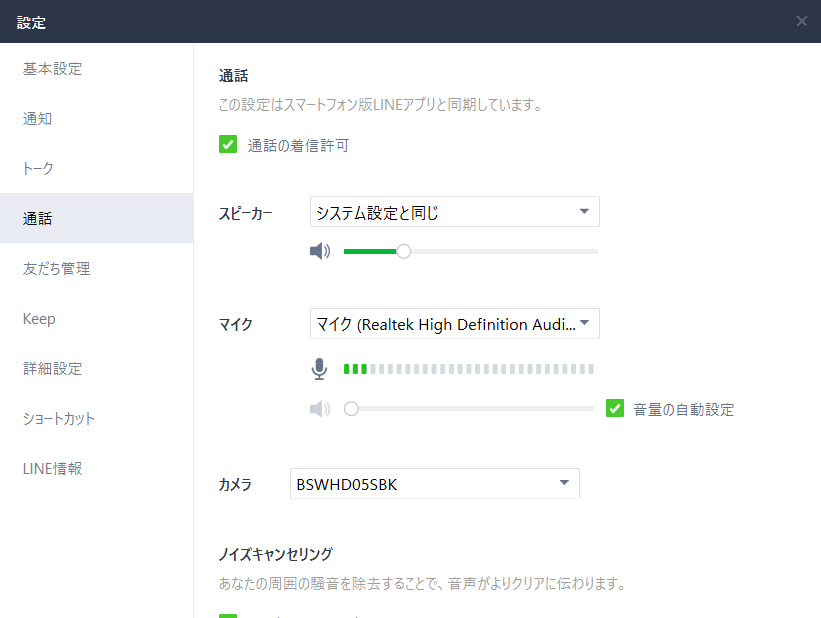This screenshot has height=618, width=821.
Task: Click the 通話 section heading
Action: point(234,76)
